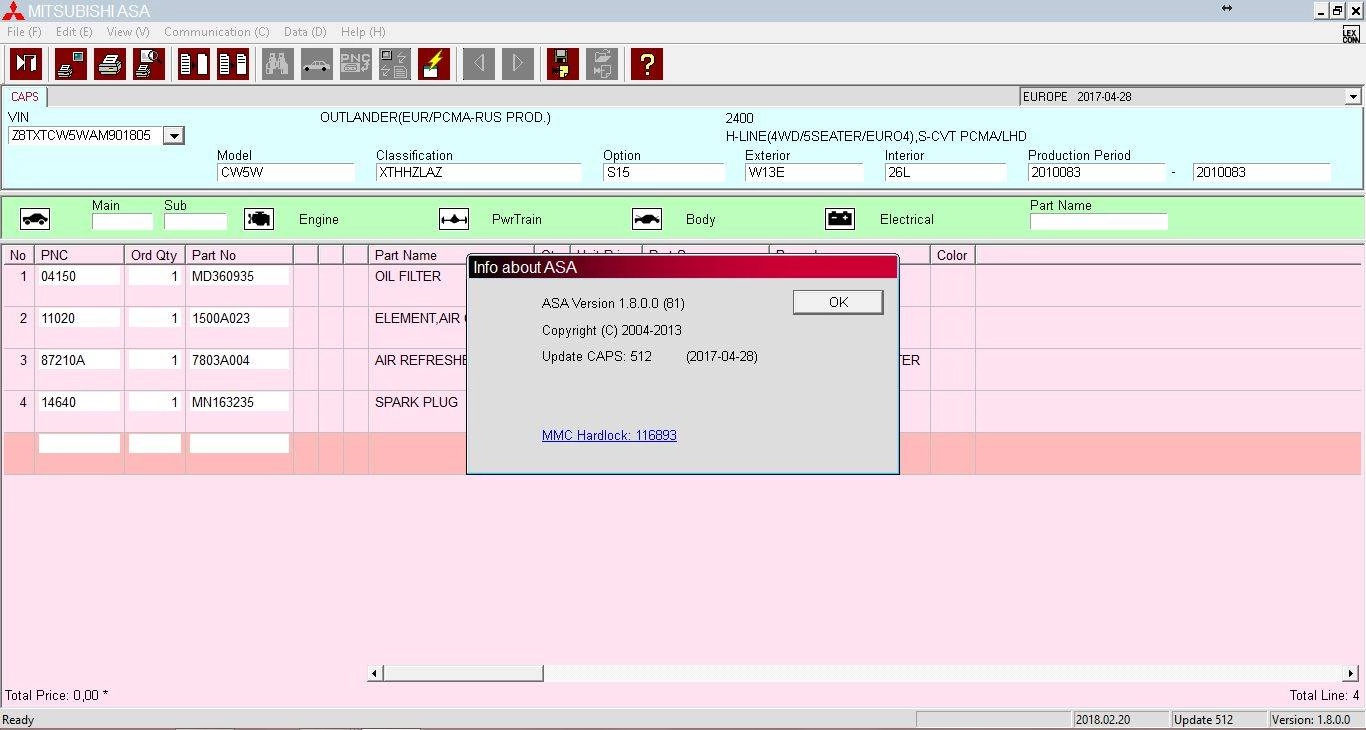Image resolution: width=1366 pixels, height=730 pixels.
Task: Click the printer toolbar icon
Action: click(x=110, y=64)
